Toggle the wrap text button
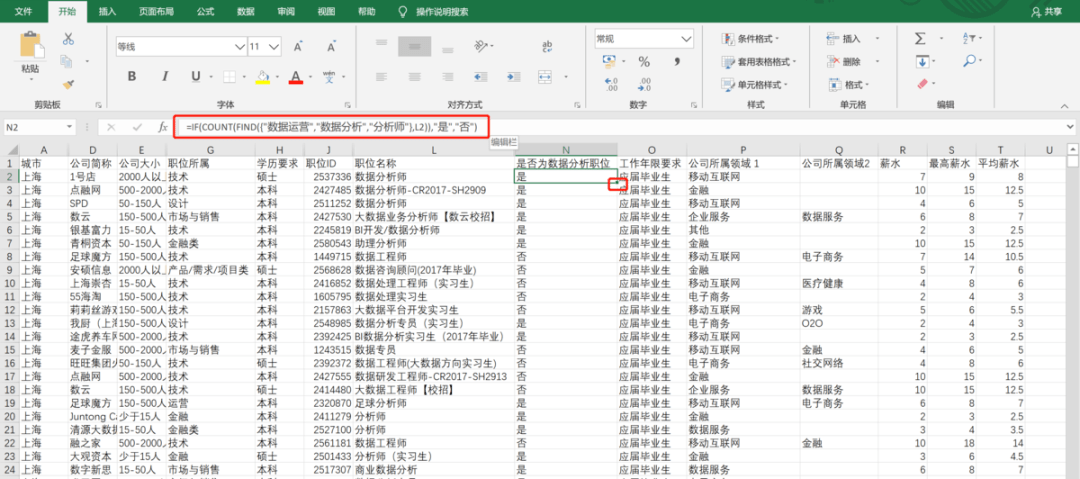 coord(548,47)
